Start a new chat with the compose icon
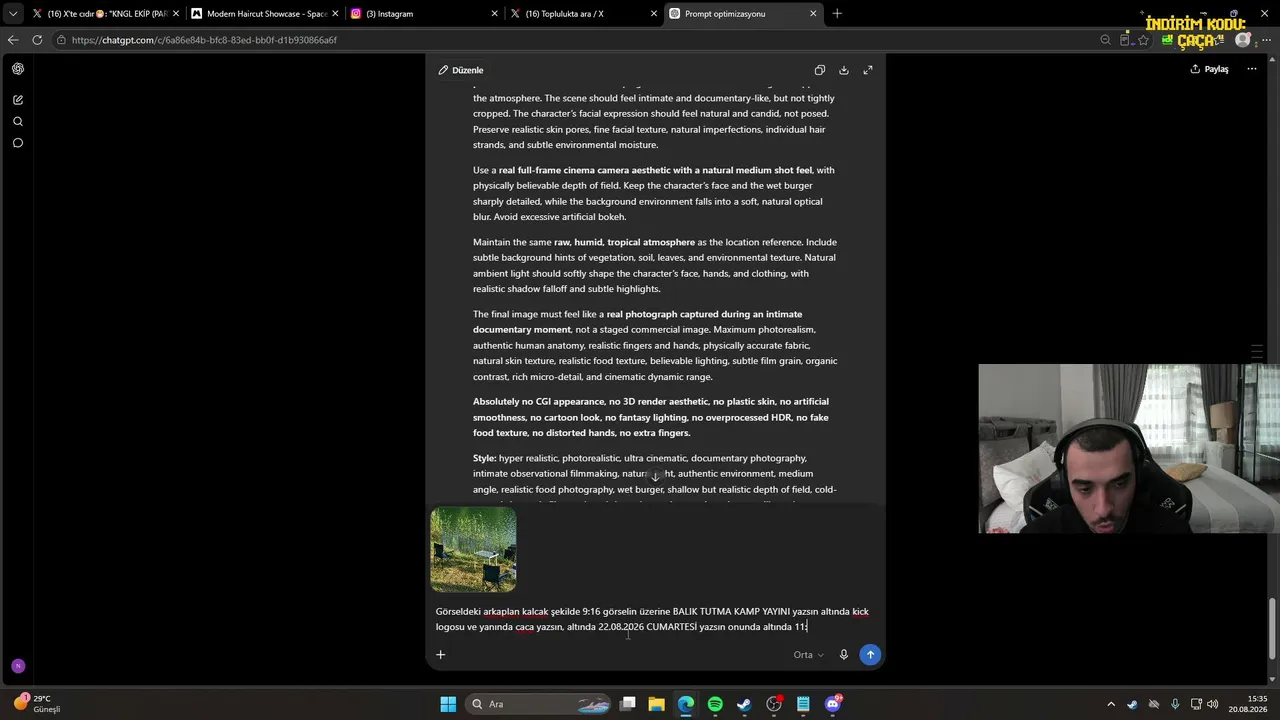Image resolution: width=1280 pixels, height=720 pixels. coord(18,100)
